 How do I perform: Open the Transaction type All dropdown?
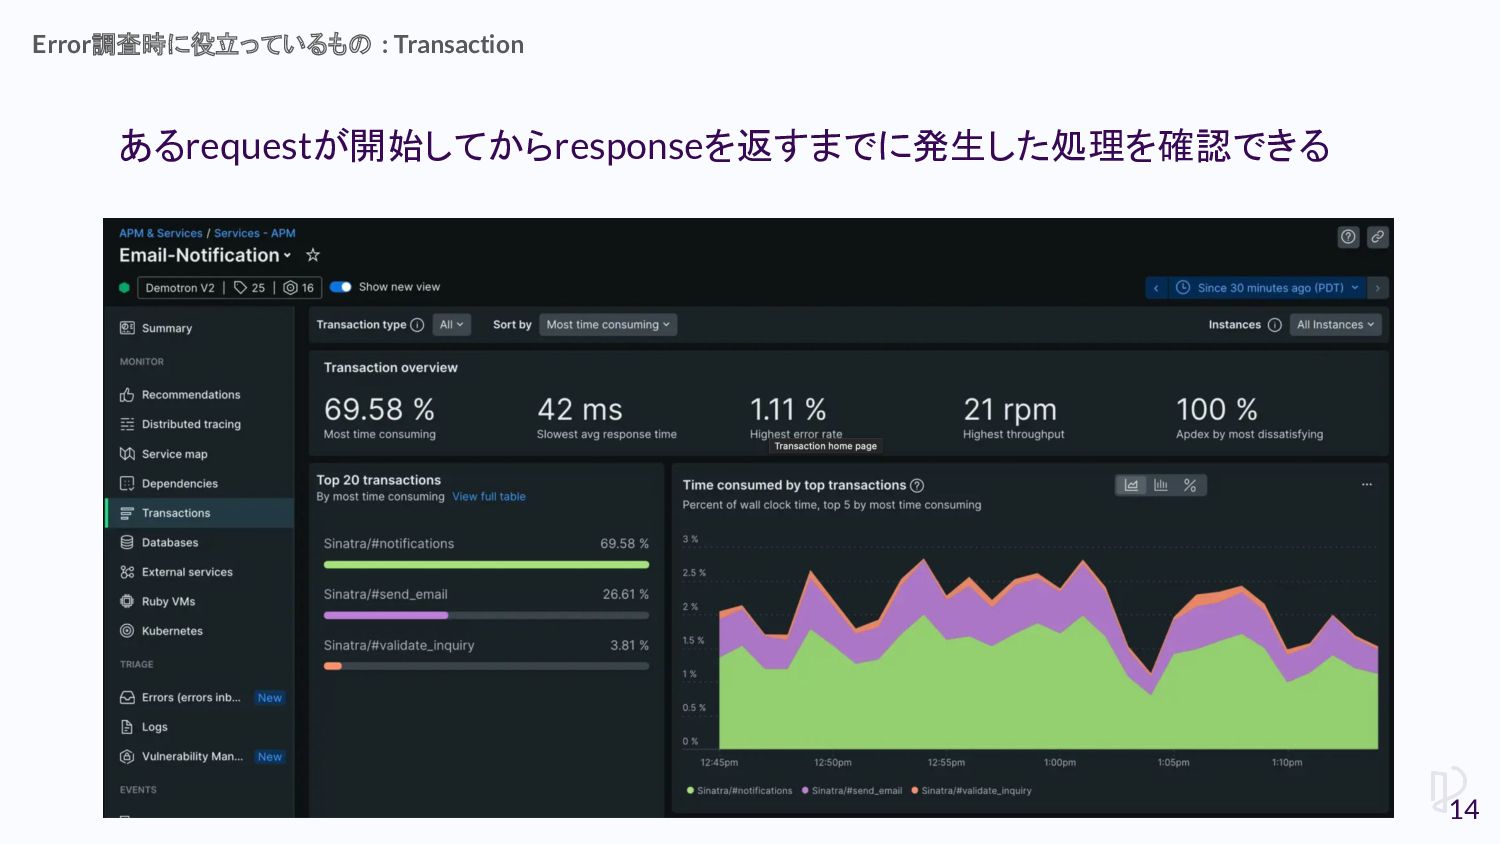[x=451, y=325]
